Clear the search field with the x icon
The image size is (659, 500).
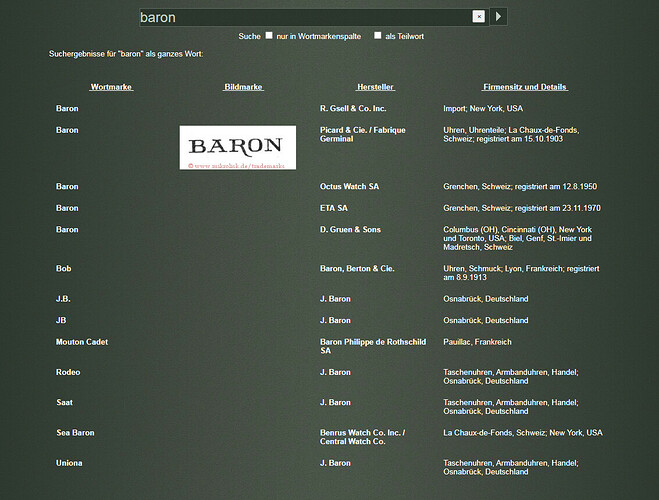[x=478, y=17]
